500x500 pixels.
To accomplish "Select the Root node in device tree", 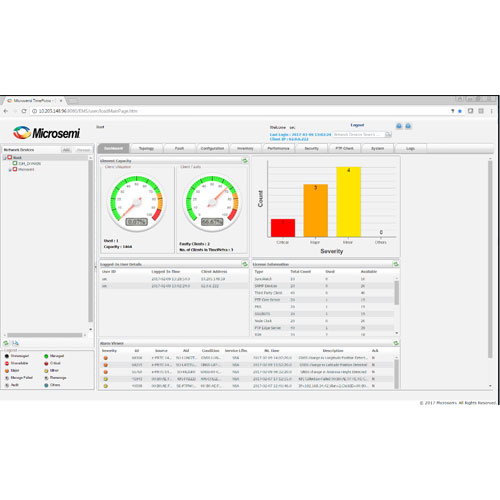I will click(17, 158).
